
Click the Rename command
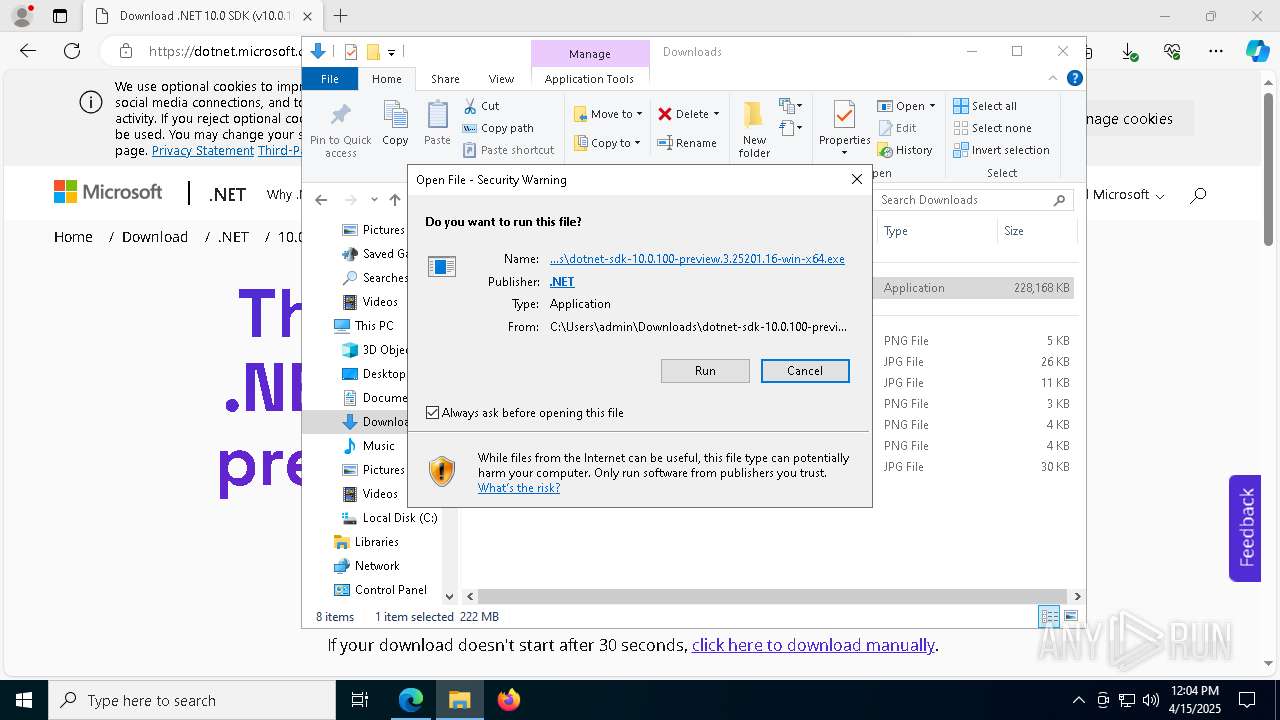coord(687,143)
